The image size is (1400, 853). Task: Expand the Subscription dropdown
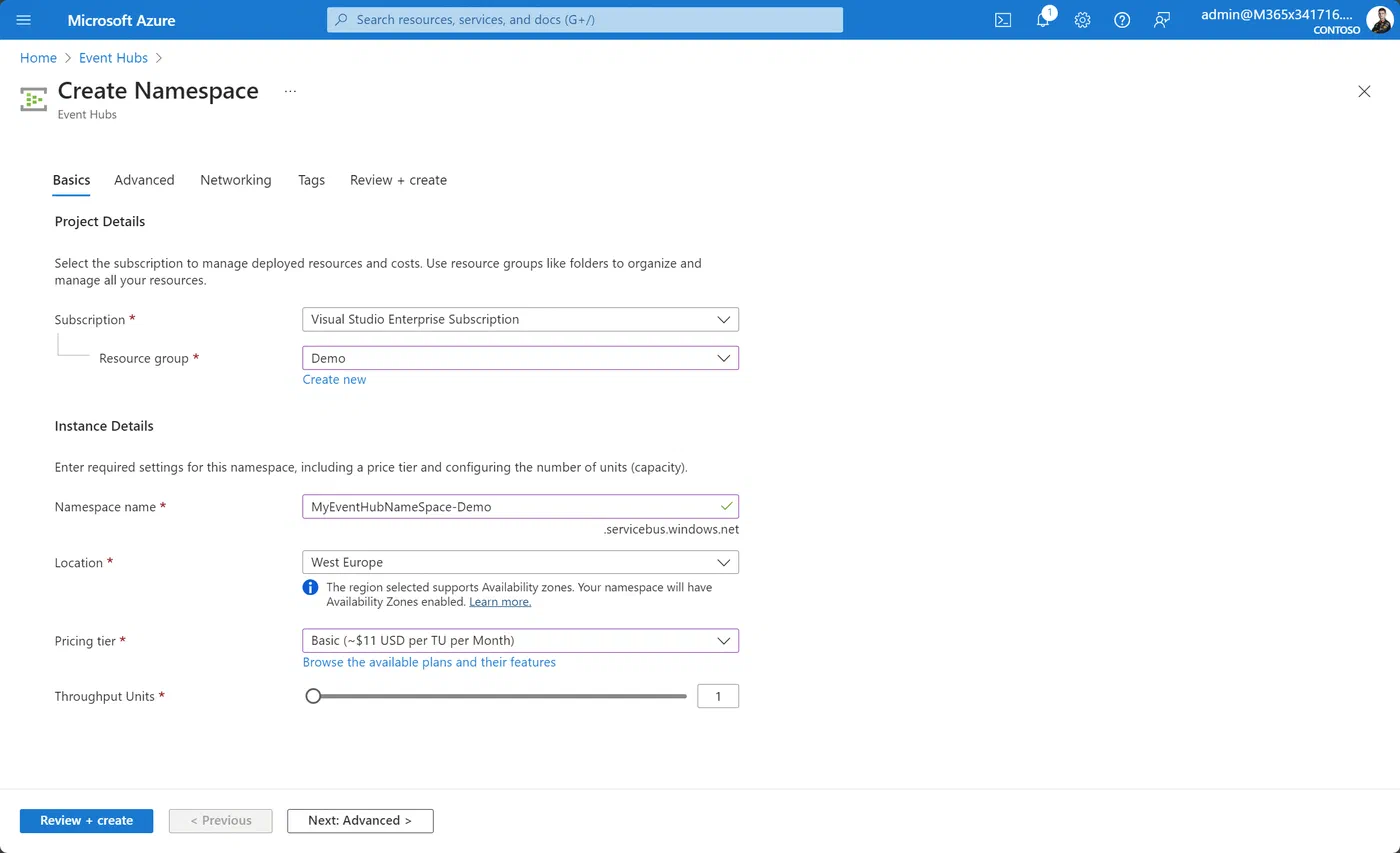point(520,320)
